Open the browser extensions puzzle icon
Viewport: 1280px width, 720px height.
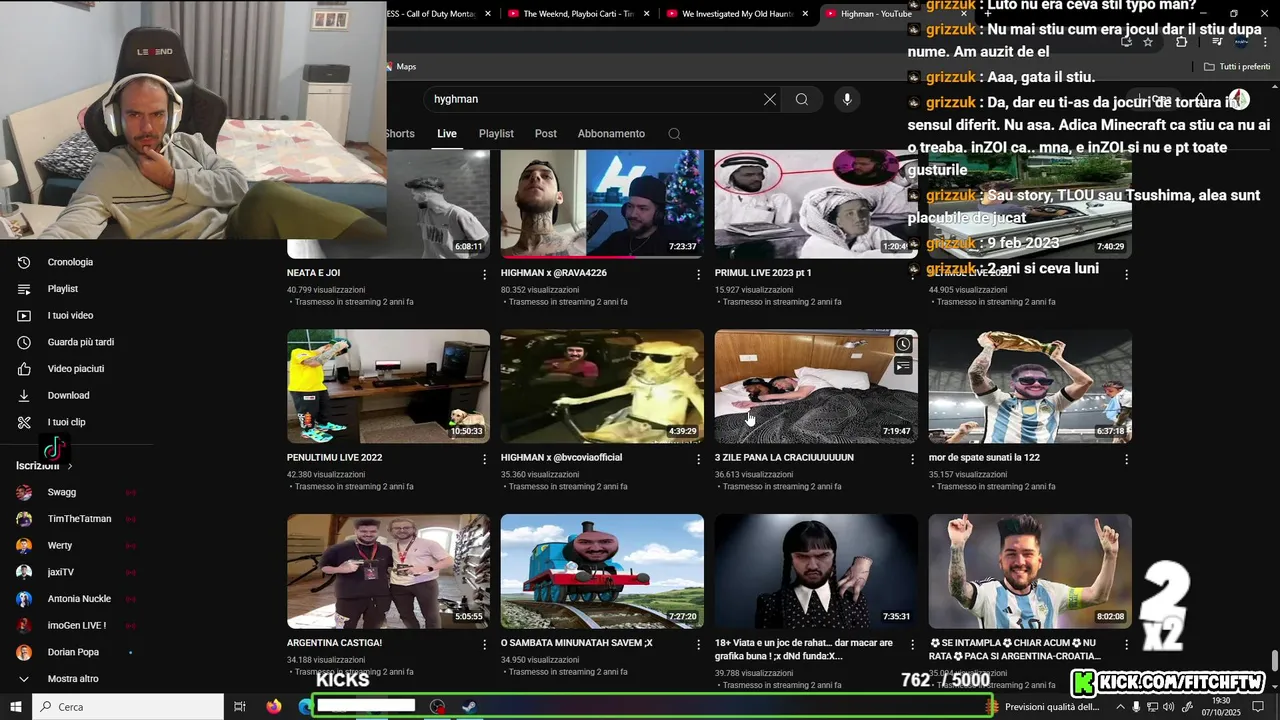click(x=1182, y=41)
